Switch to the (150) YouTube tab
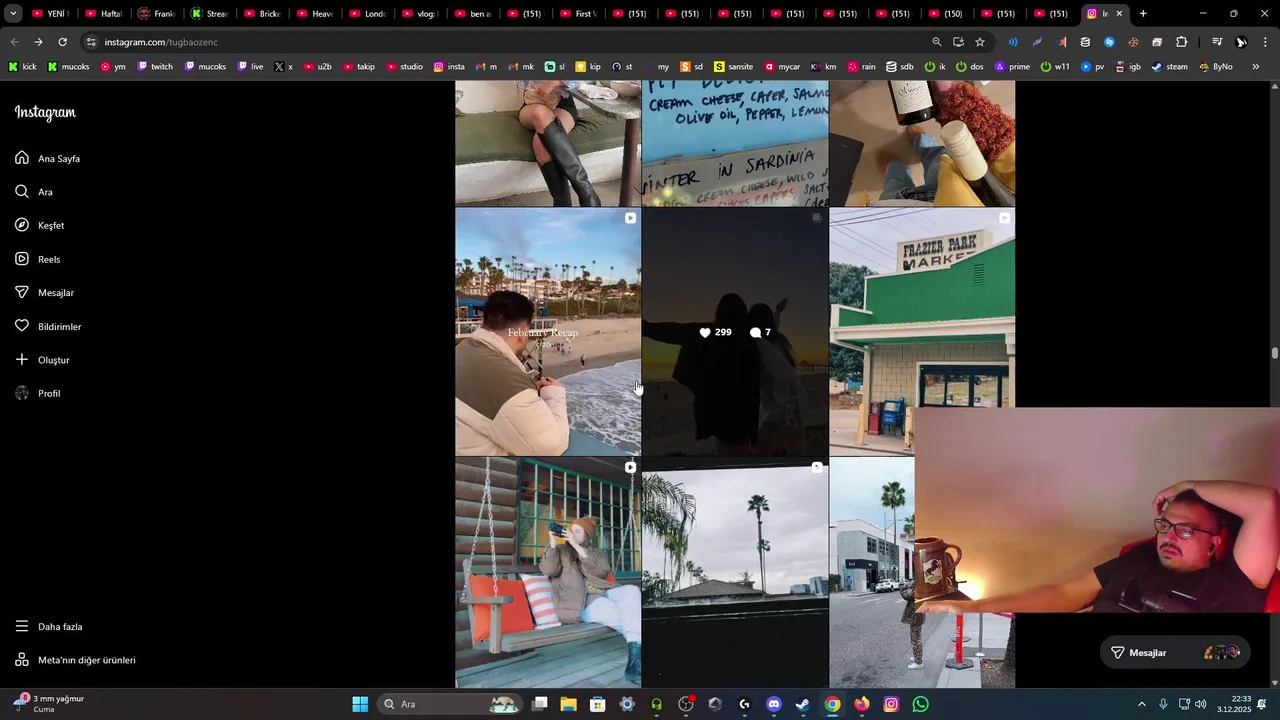1280x720 pixels. click(946, 14)
